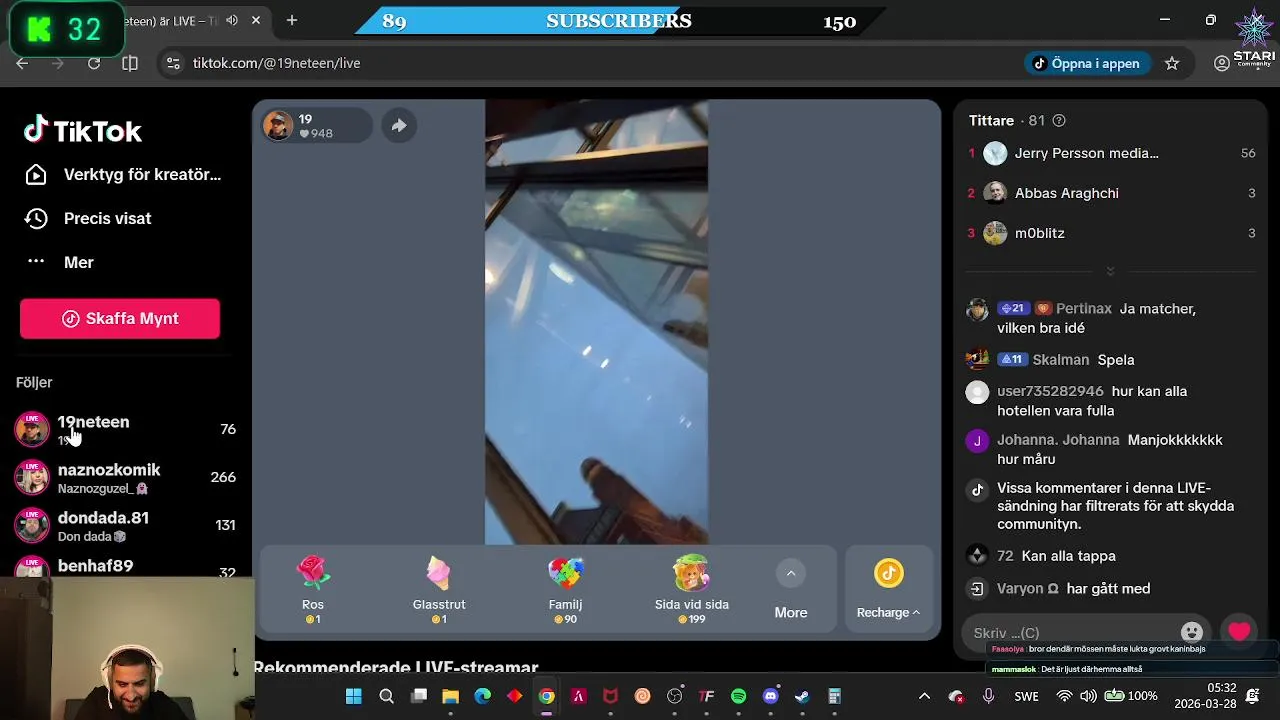Open the TikTok logo home link
The image size is (1280, 720).
click(x=83, y=130)
